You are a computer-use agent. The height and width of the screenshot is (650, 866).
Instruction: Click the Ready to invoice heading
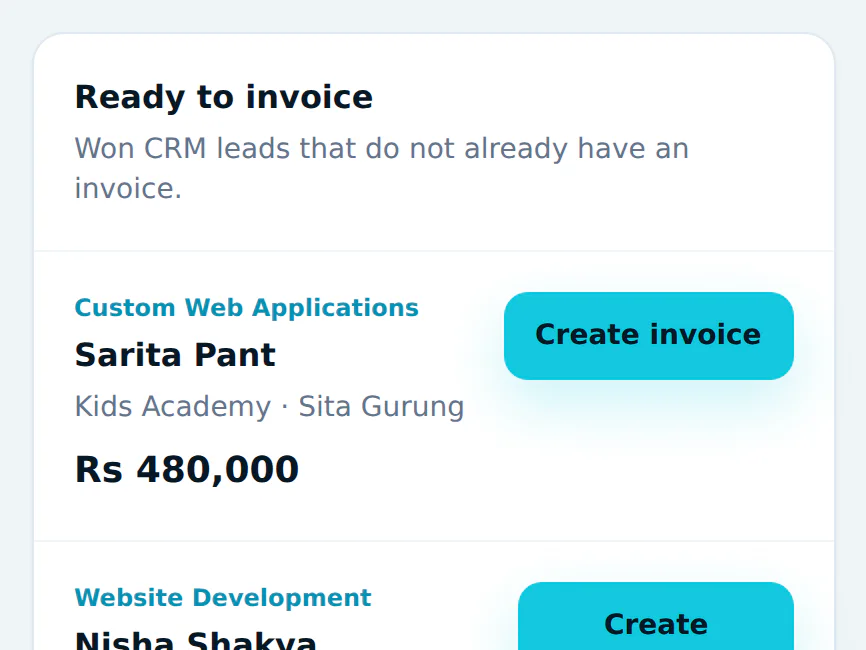point(224,97)
